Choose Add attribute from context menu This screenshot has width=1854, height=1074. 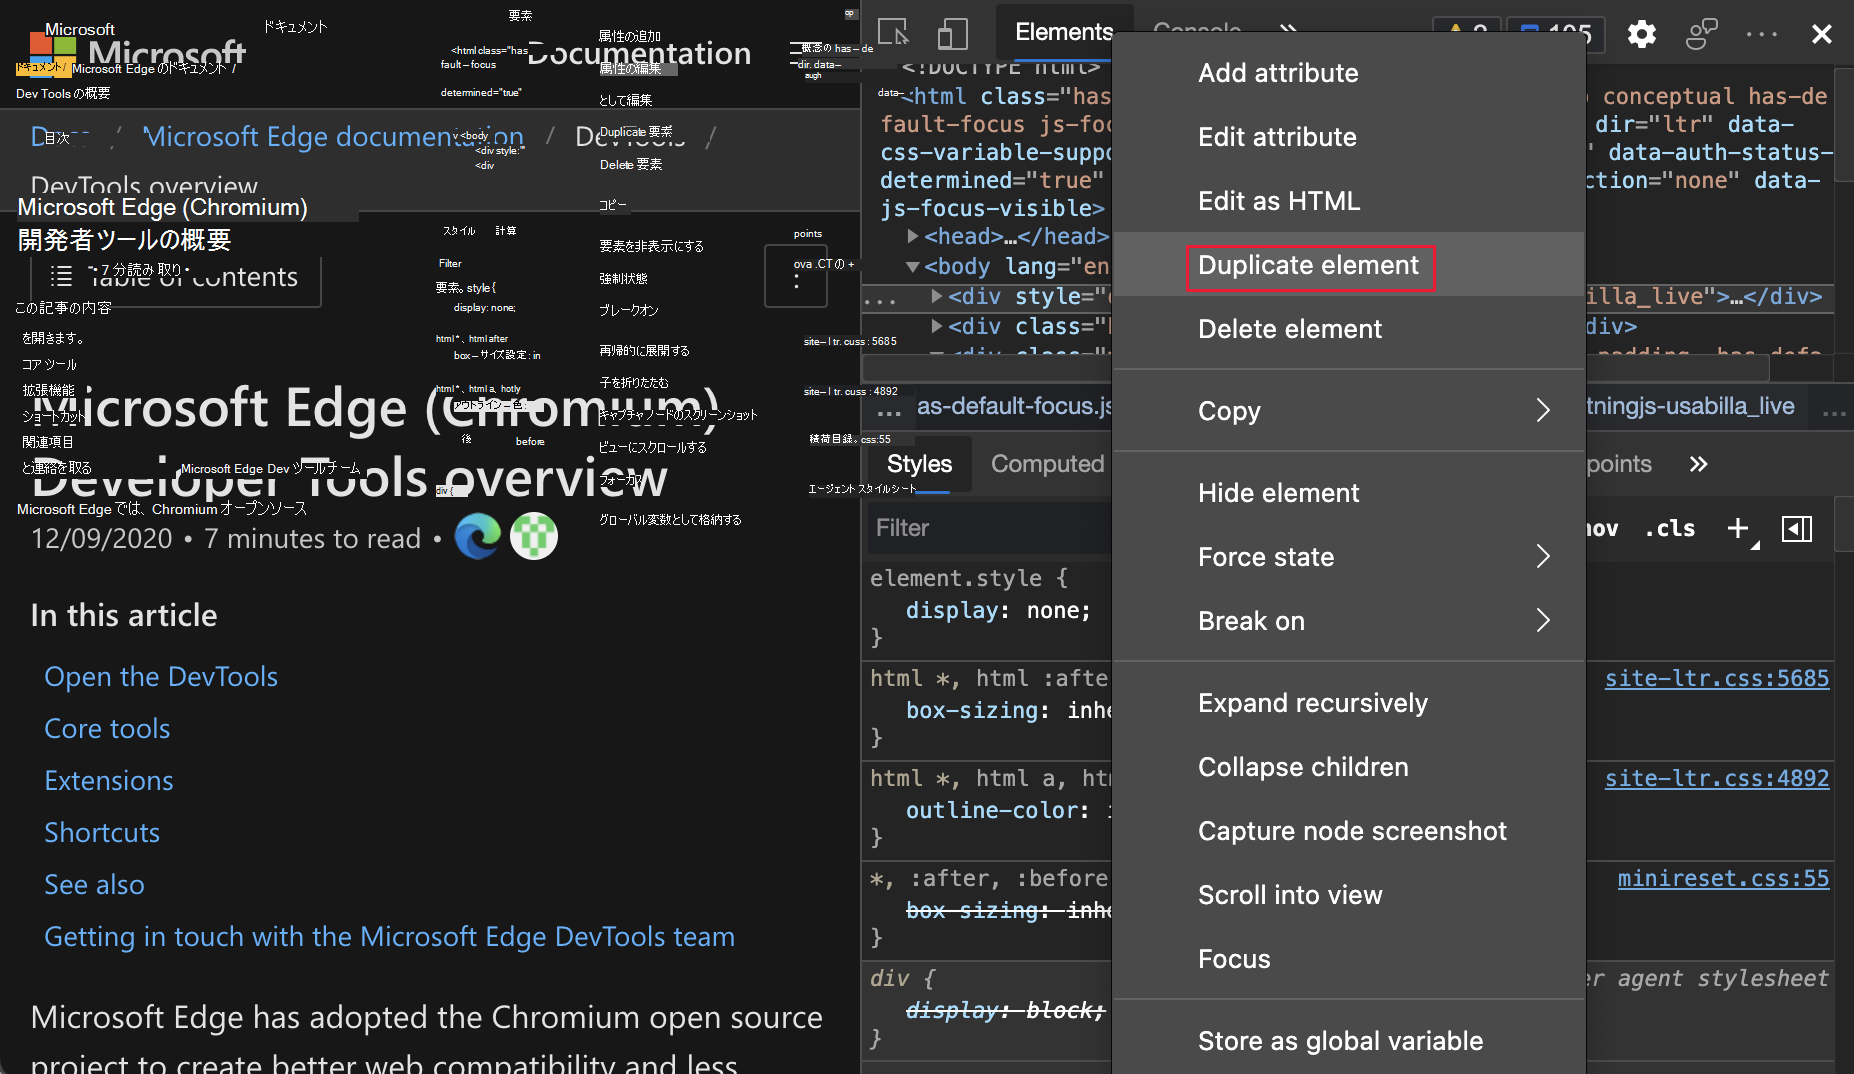pyautogui.click(x=1348, y=73)
